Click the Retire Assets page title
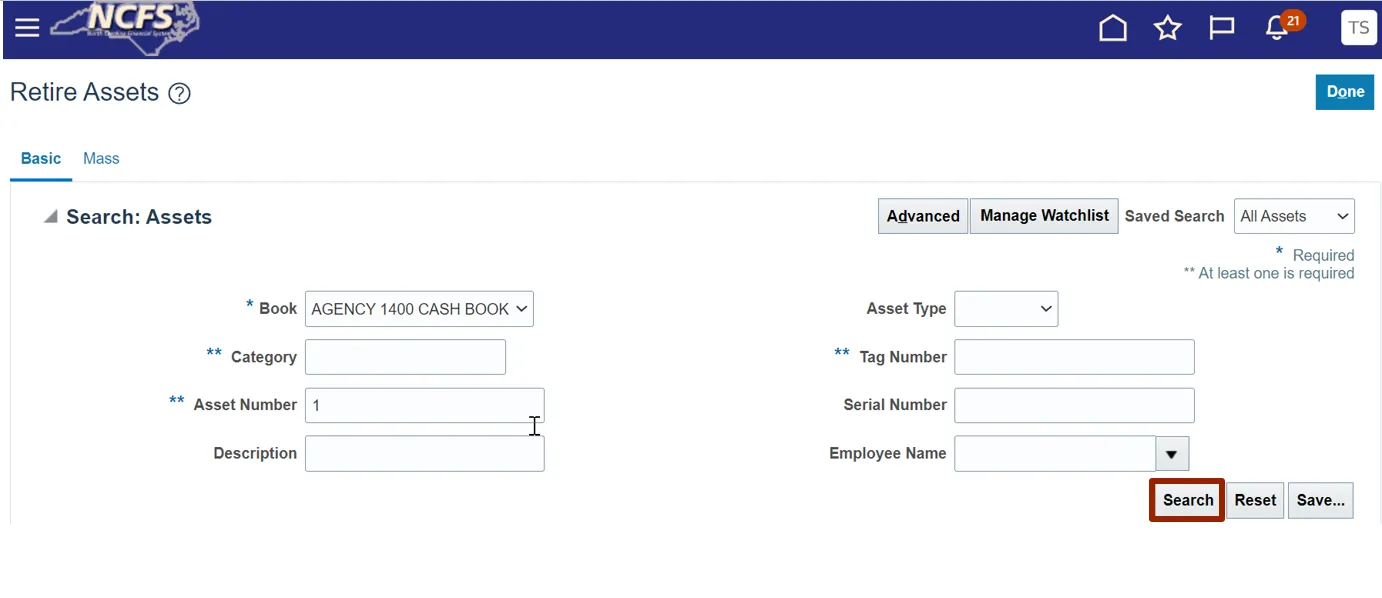The width and height of the screenshot is (1382, 598). (84, 92)
